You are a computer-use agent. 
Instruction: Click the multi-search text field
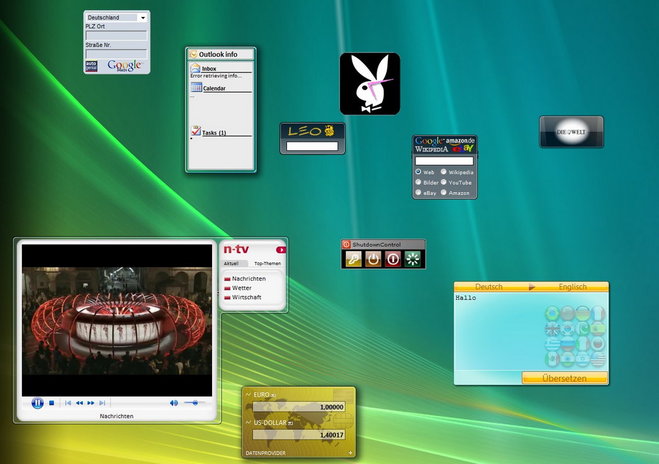444,161
